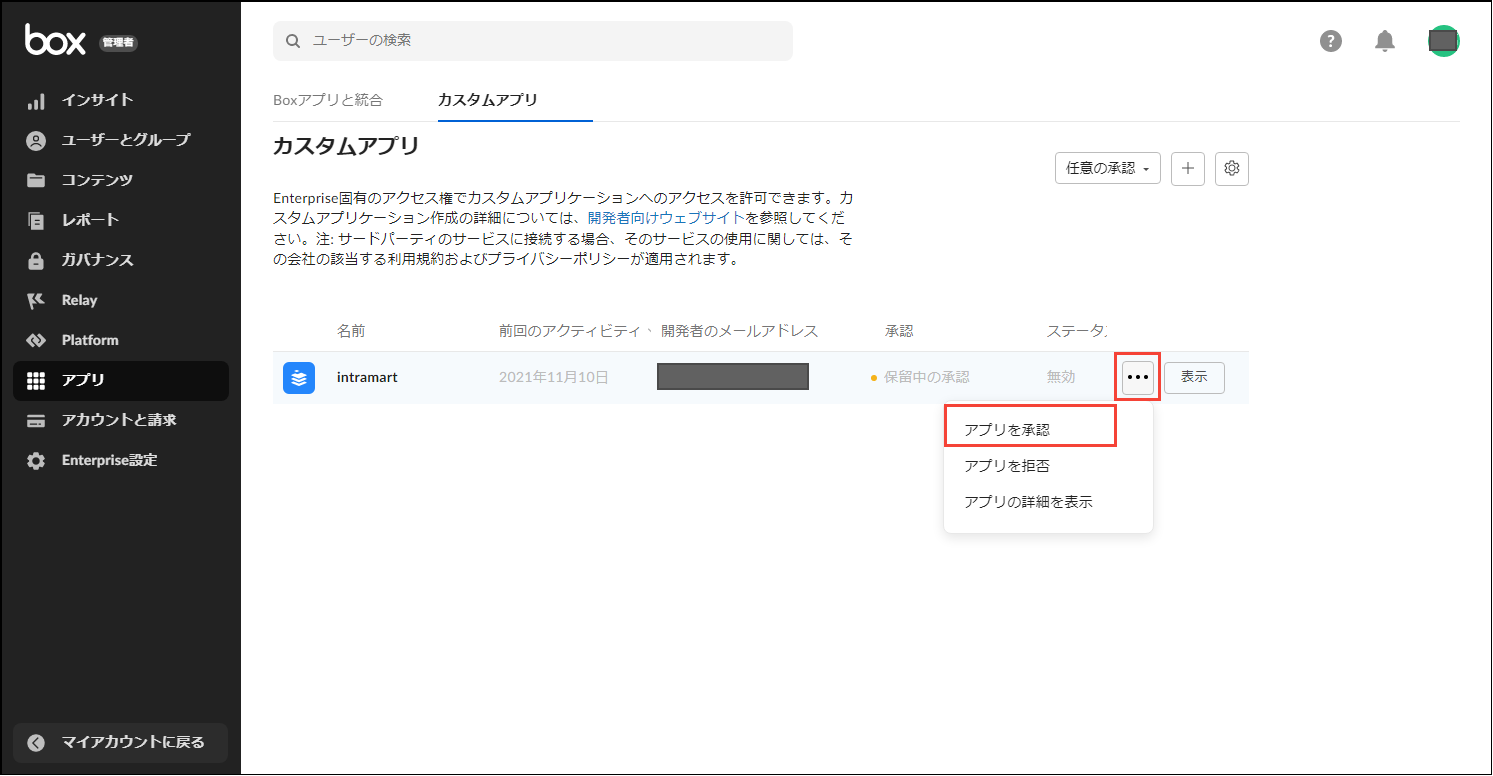Image resolution: width=1493 pixels, height=776 pixels.
Task: Go to ユーザーとグループ in the sidebar
Action: coord(125,140)
